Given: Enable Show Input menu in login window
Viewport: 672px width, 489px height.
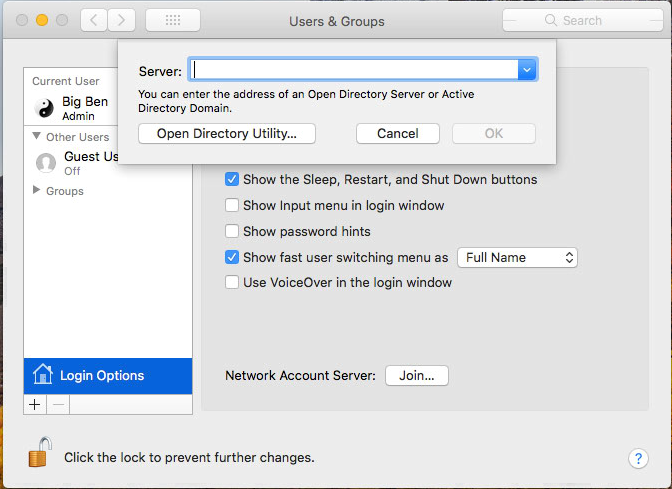Looking at the screenshot, I should [232, 205].
